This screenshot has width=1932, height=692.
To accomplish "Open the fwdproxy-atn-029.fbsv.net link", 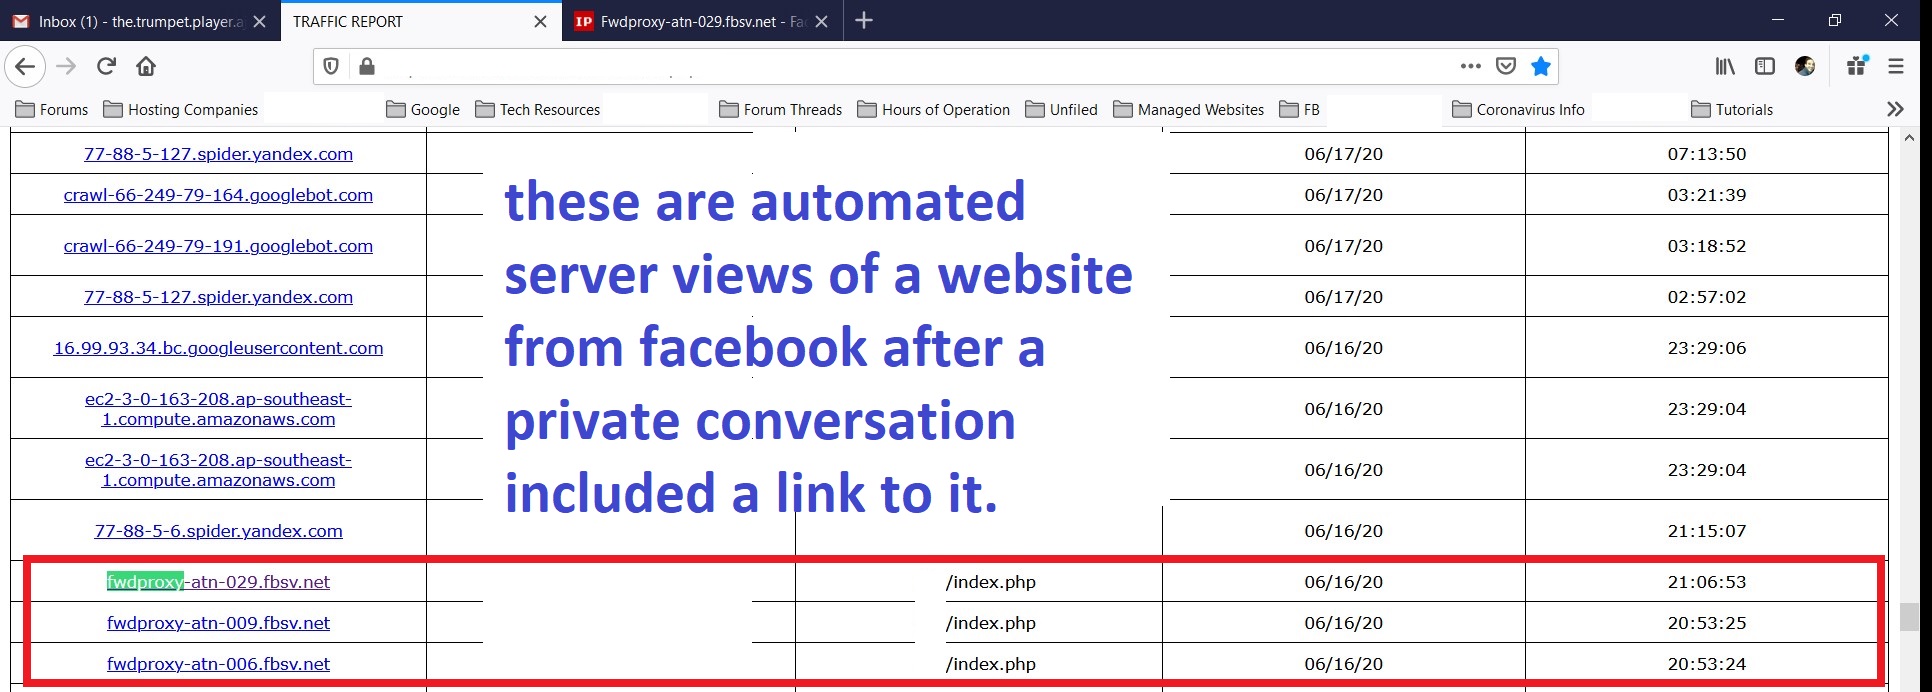I will [x=218, y=582].
